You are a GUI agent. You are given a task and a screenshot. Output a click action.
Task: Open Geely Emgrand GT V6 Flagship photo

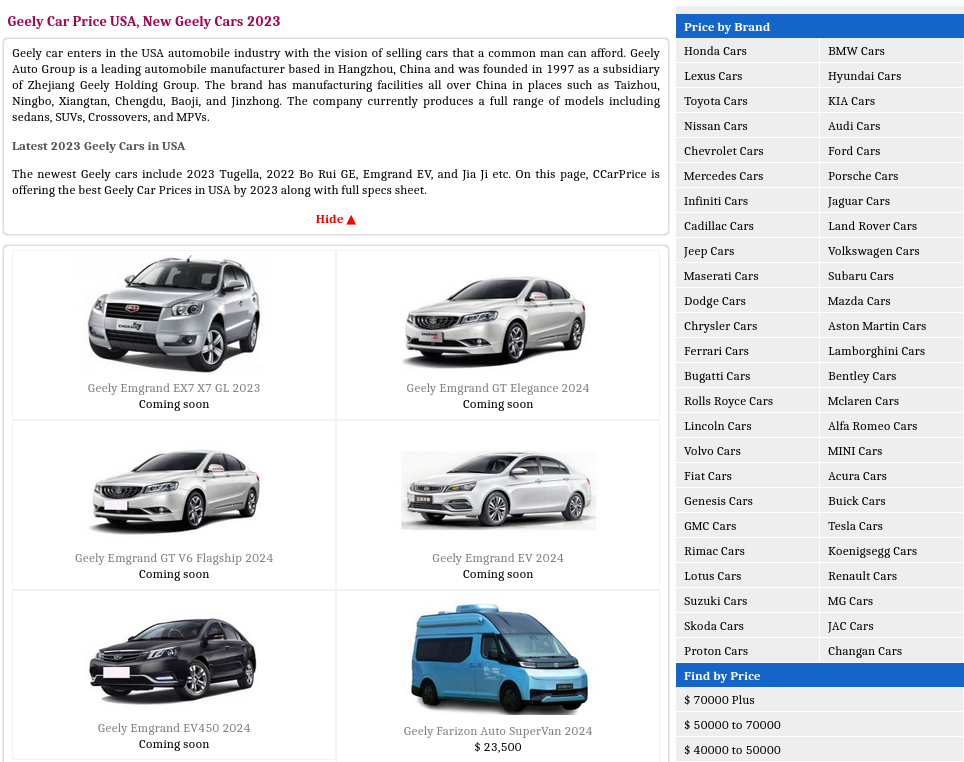(174, 490)
